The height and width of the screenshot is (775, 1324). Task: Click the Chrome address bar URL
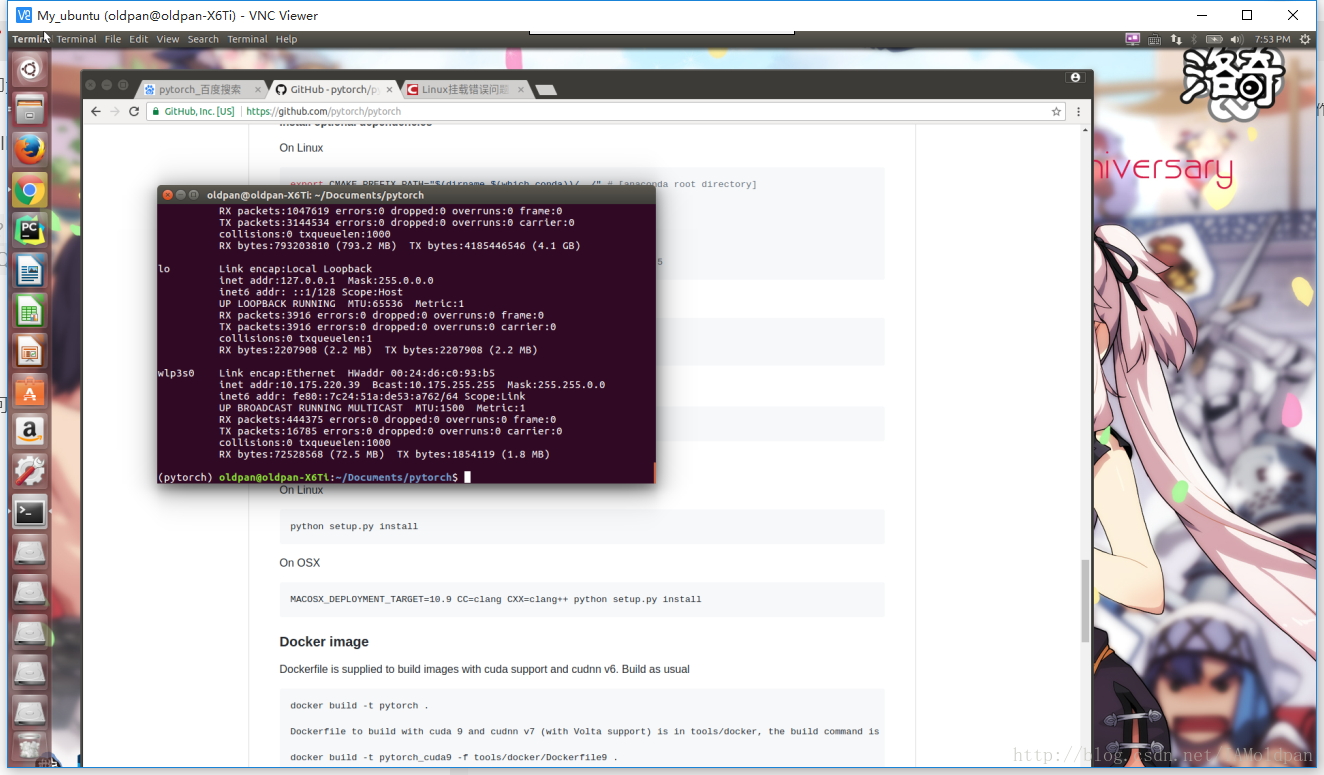click(323, 112)
